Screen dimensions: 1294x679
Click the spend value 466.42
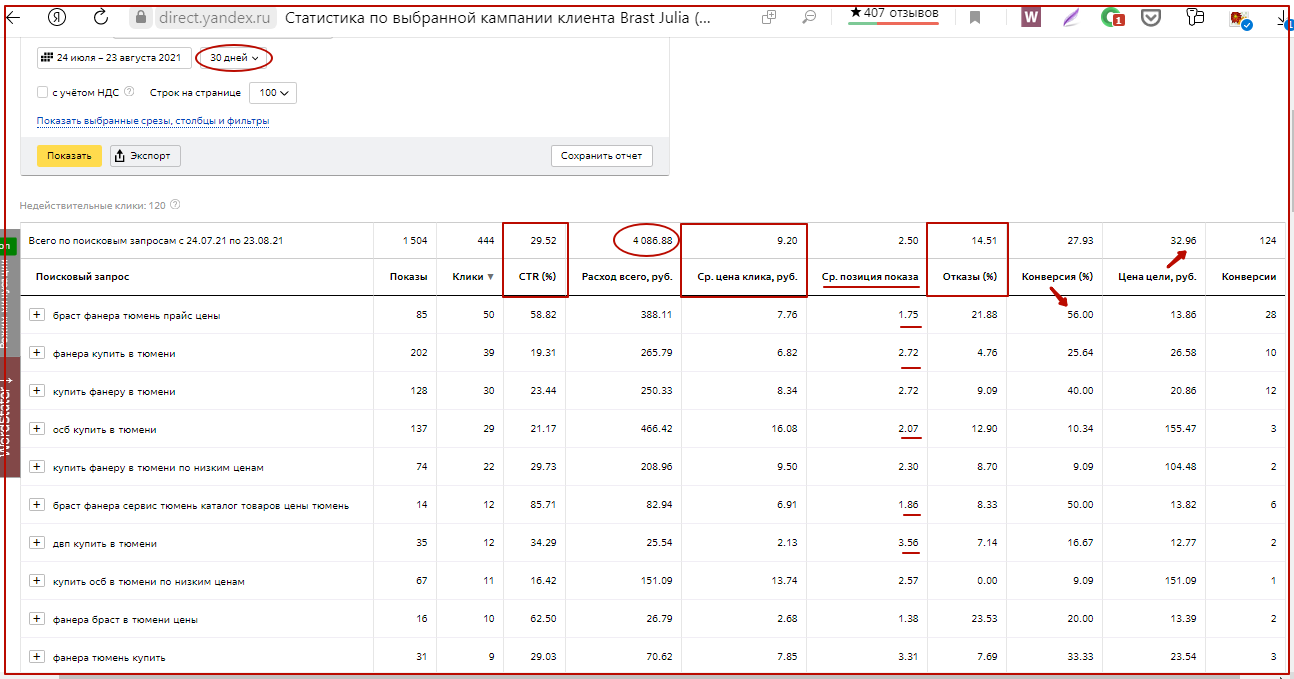pos(656,429)
